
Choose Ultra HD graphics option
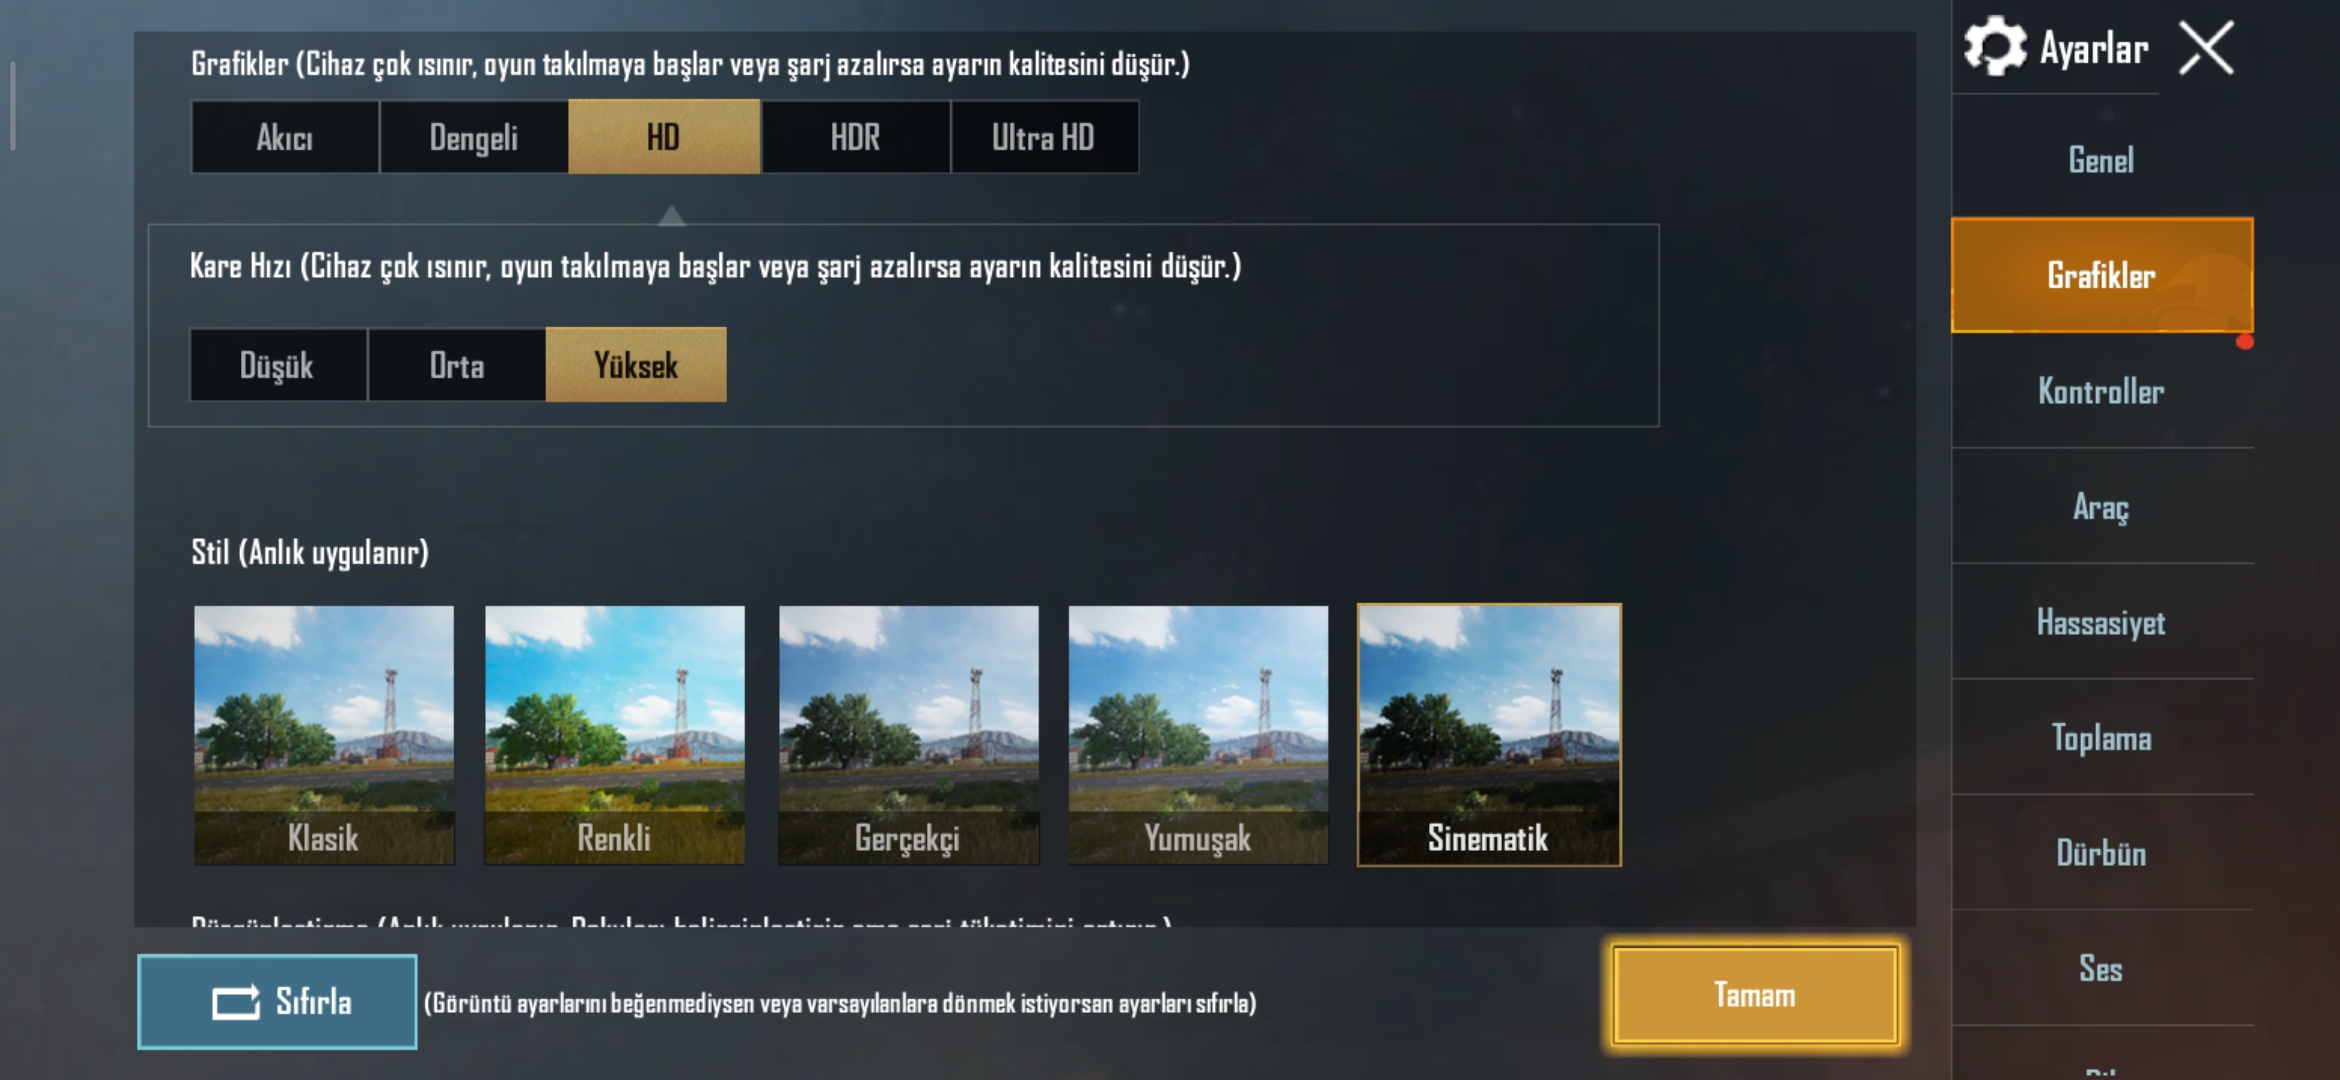(x=1044, y=137)
